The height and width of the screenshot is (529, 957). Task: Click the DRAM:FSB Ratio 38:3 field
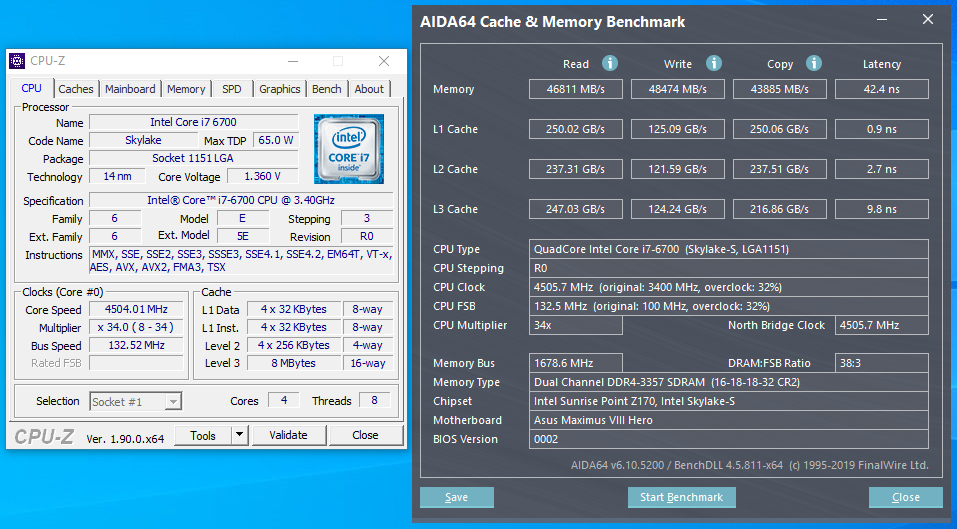(x=882, y=363)
